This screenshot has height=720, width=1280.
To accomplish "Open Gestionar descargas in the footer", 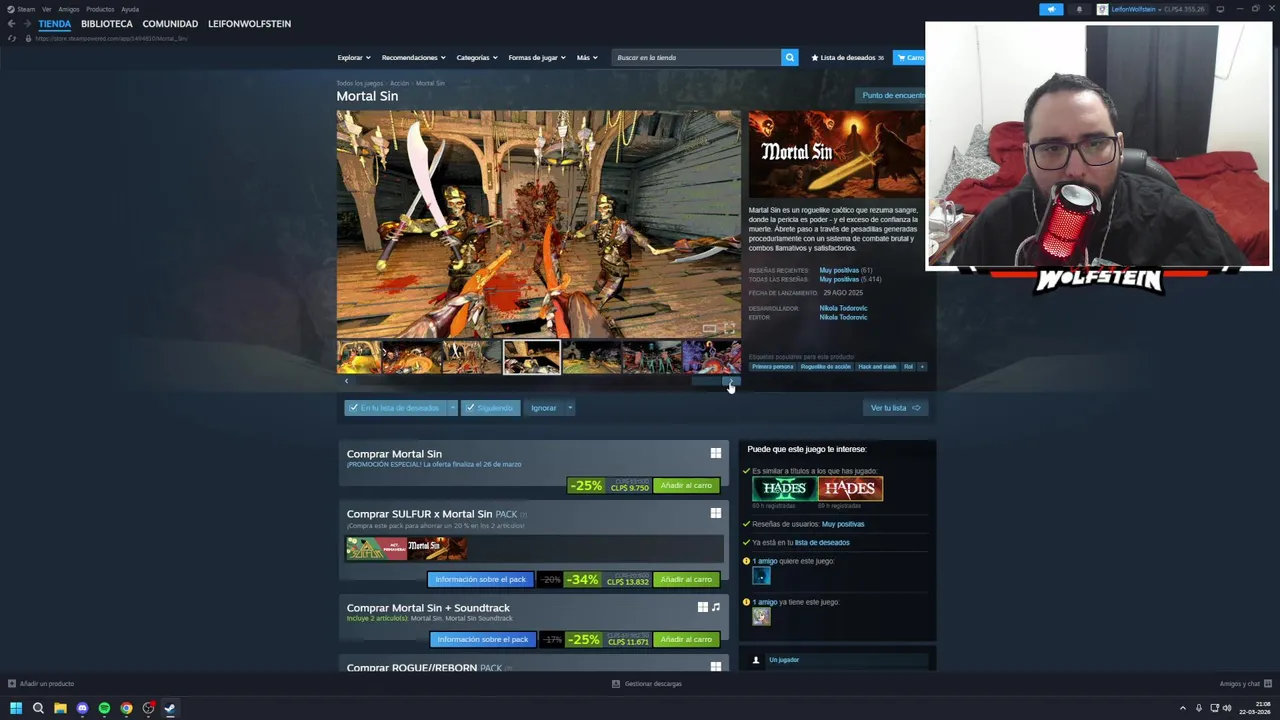I will pos(646,684).
